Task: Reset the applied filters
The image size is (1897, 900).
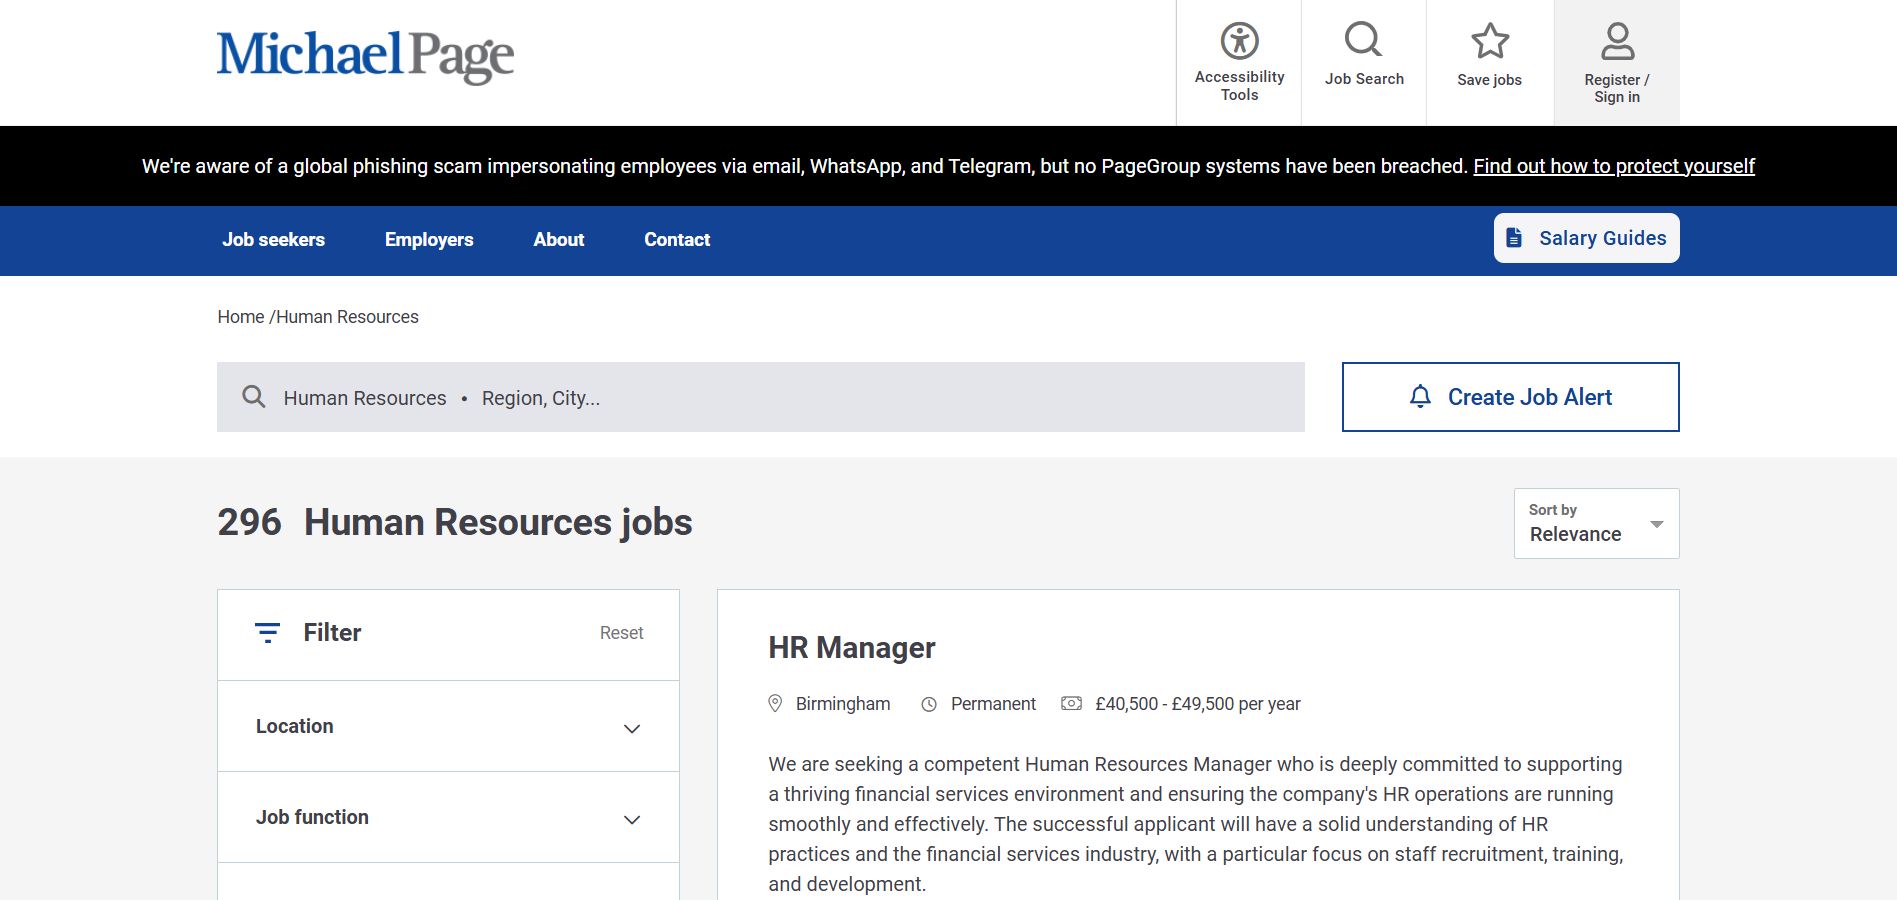Action: (621, 632)
